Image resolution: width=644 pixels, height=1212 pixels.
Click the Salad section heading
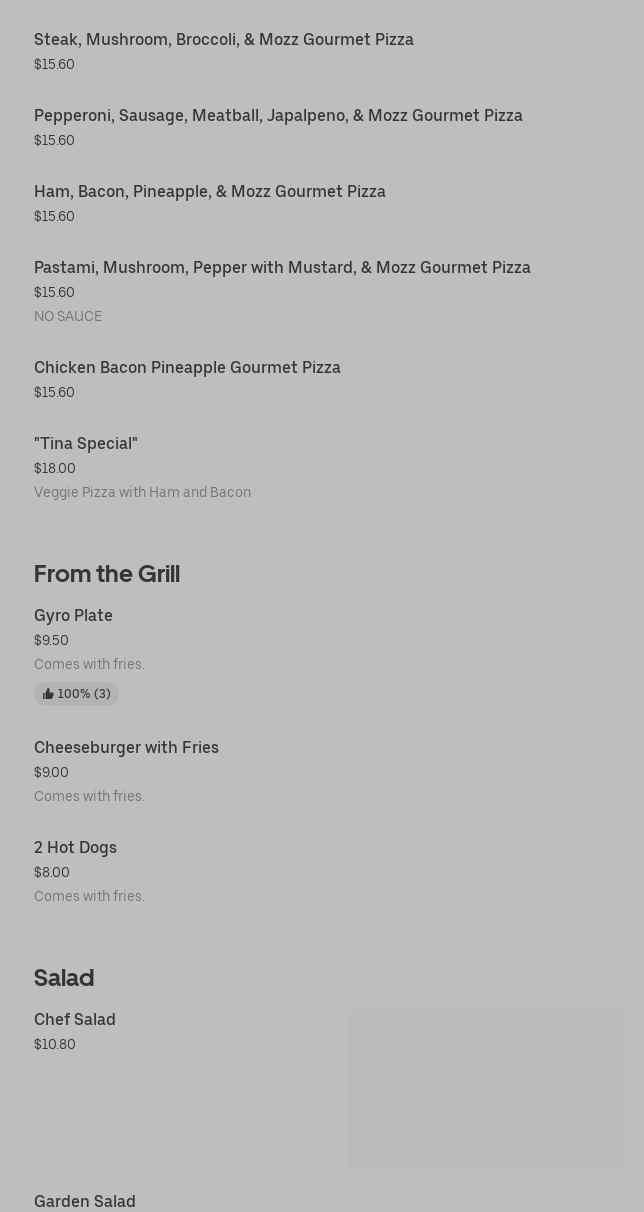click(x=64, y=978)
